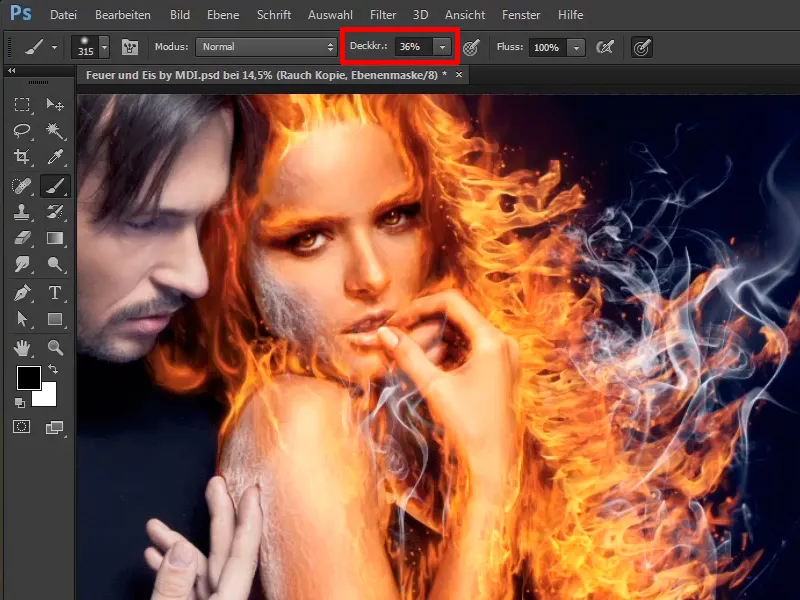
Task: Swap foreground and background colors
Action: pos(53,368)
